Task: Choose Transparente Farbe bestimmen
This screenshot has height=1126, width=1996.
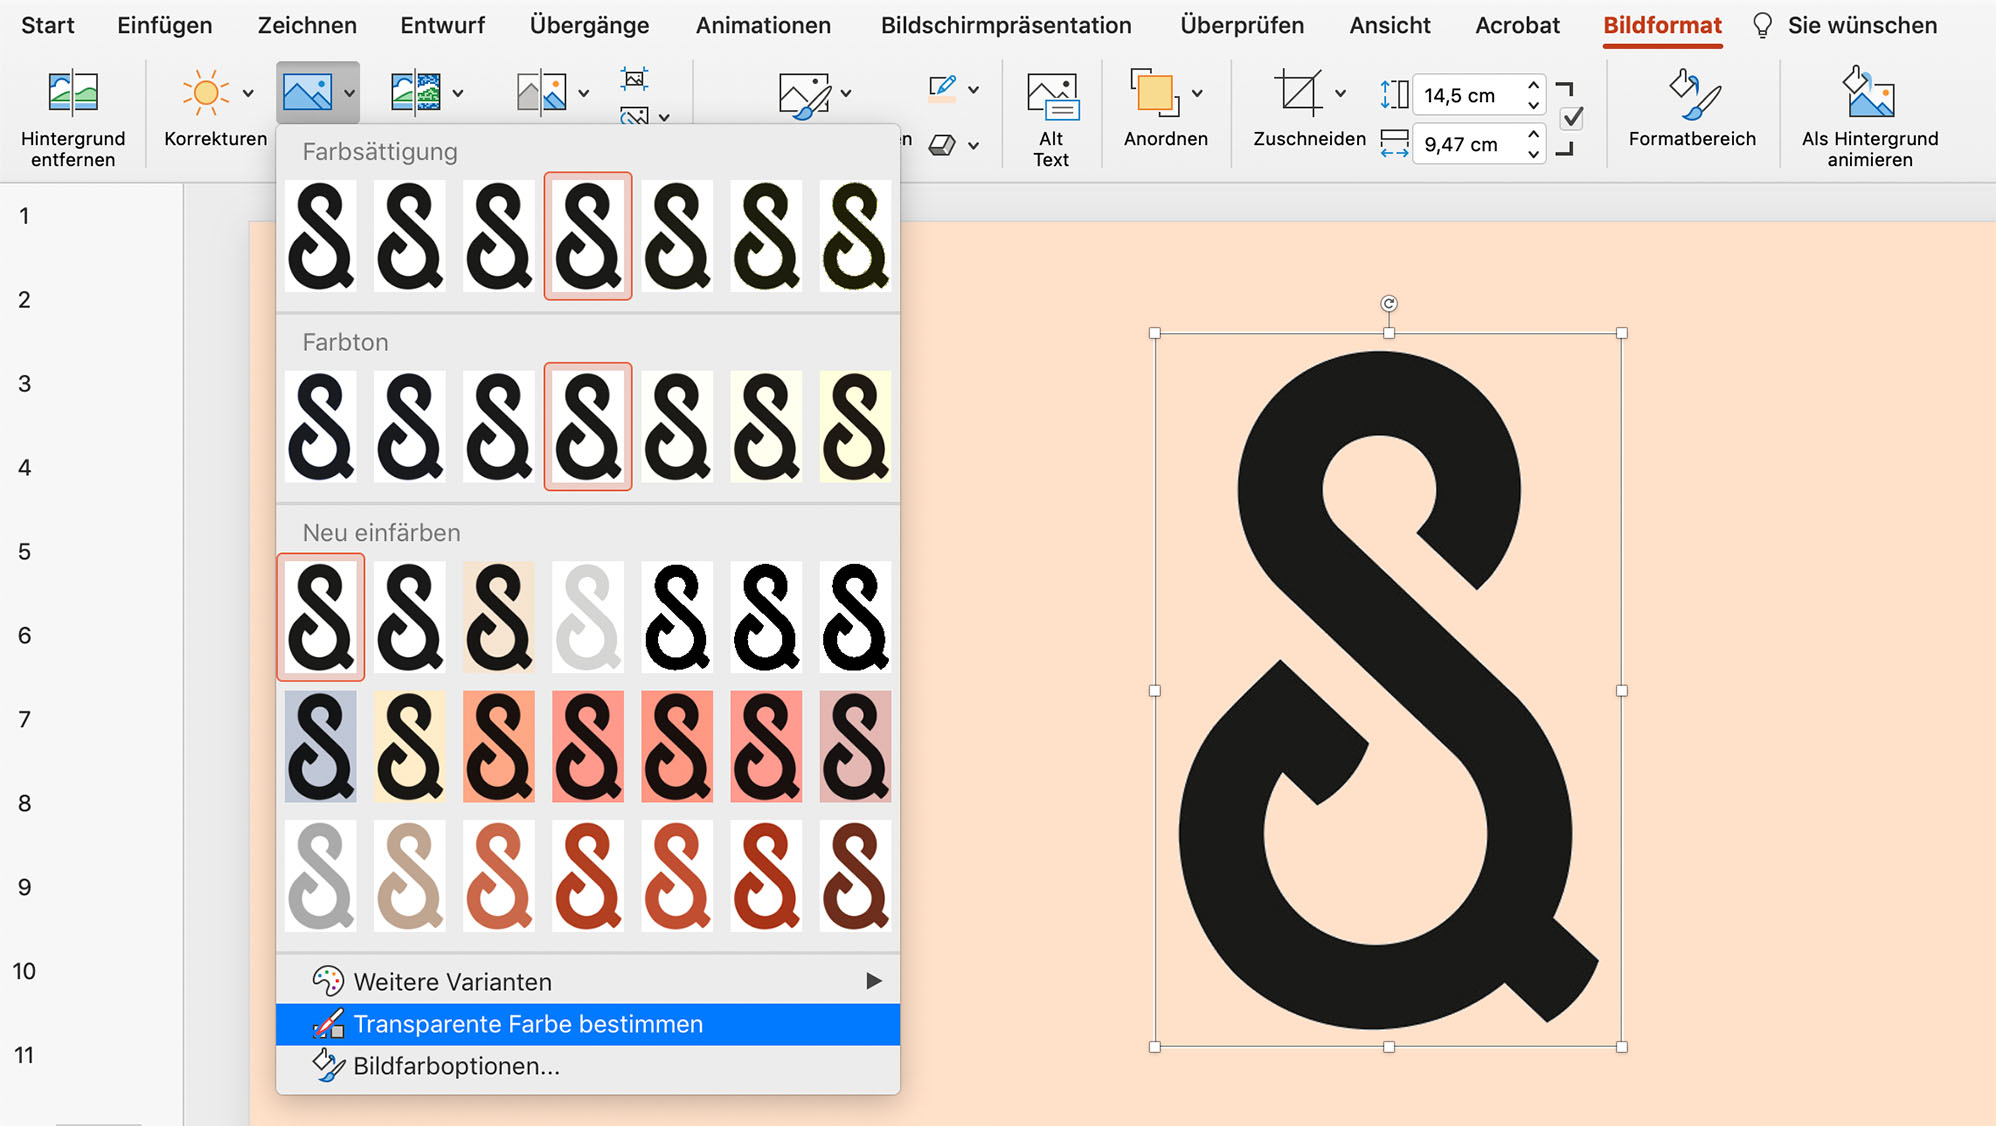Action: coord(588,1024)
